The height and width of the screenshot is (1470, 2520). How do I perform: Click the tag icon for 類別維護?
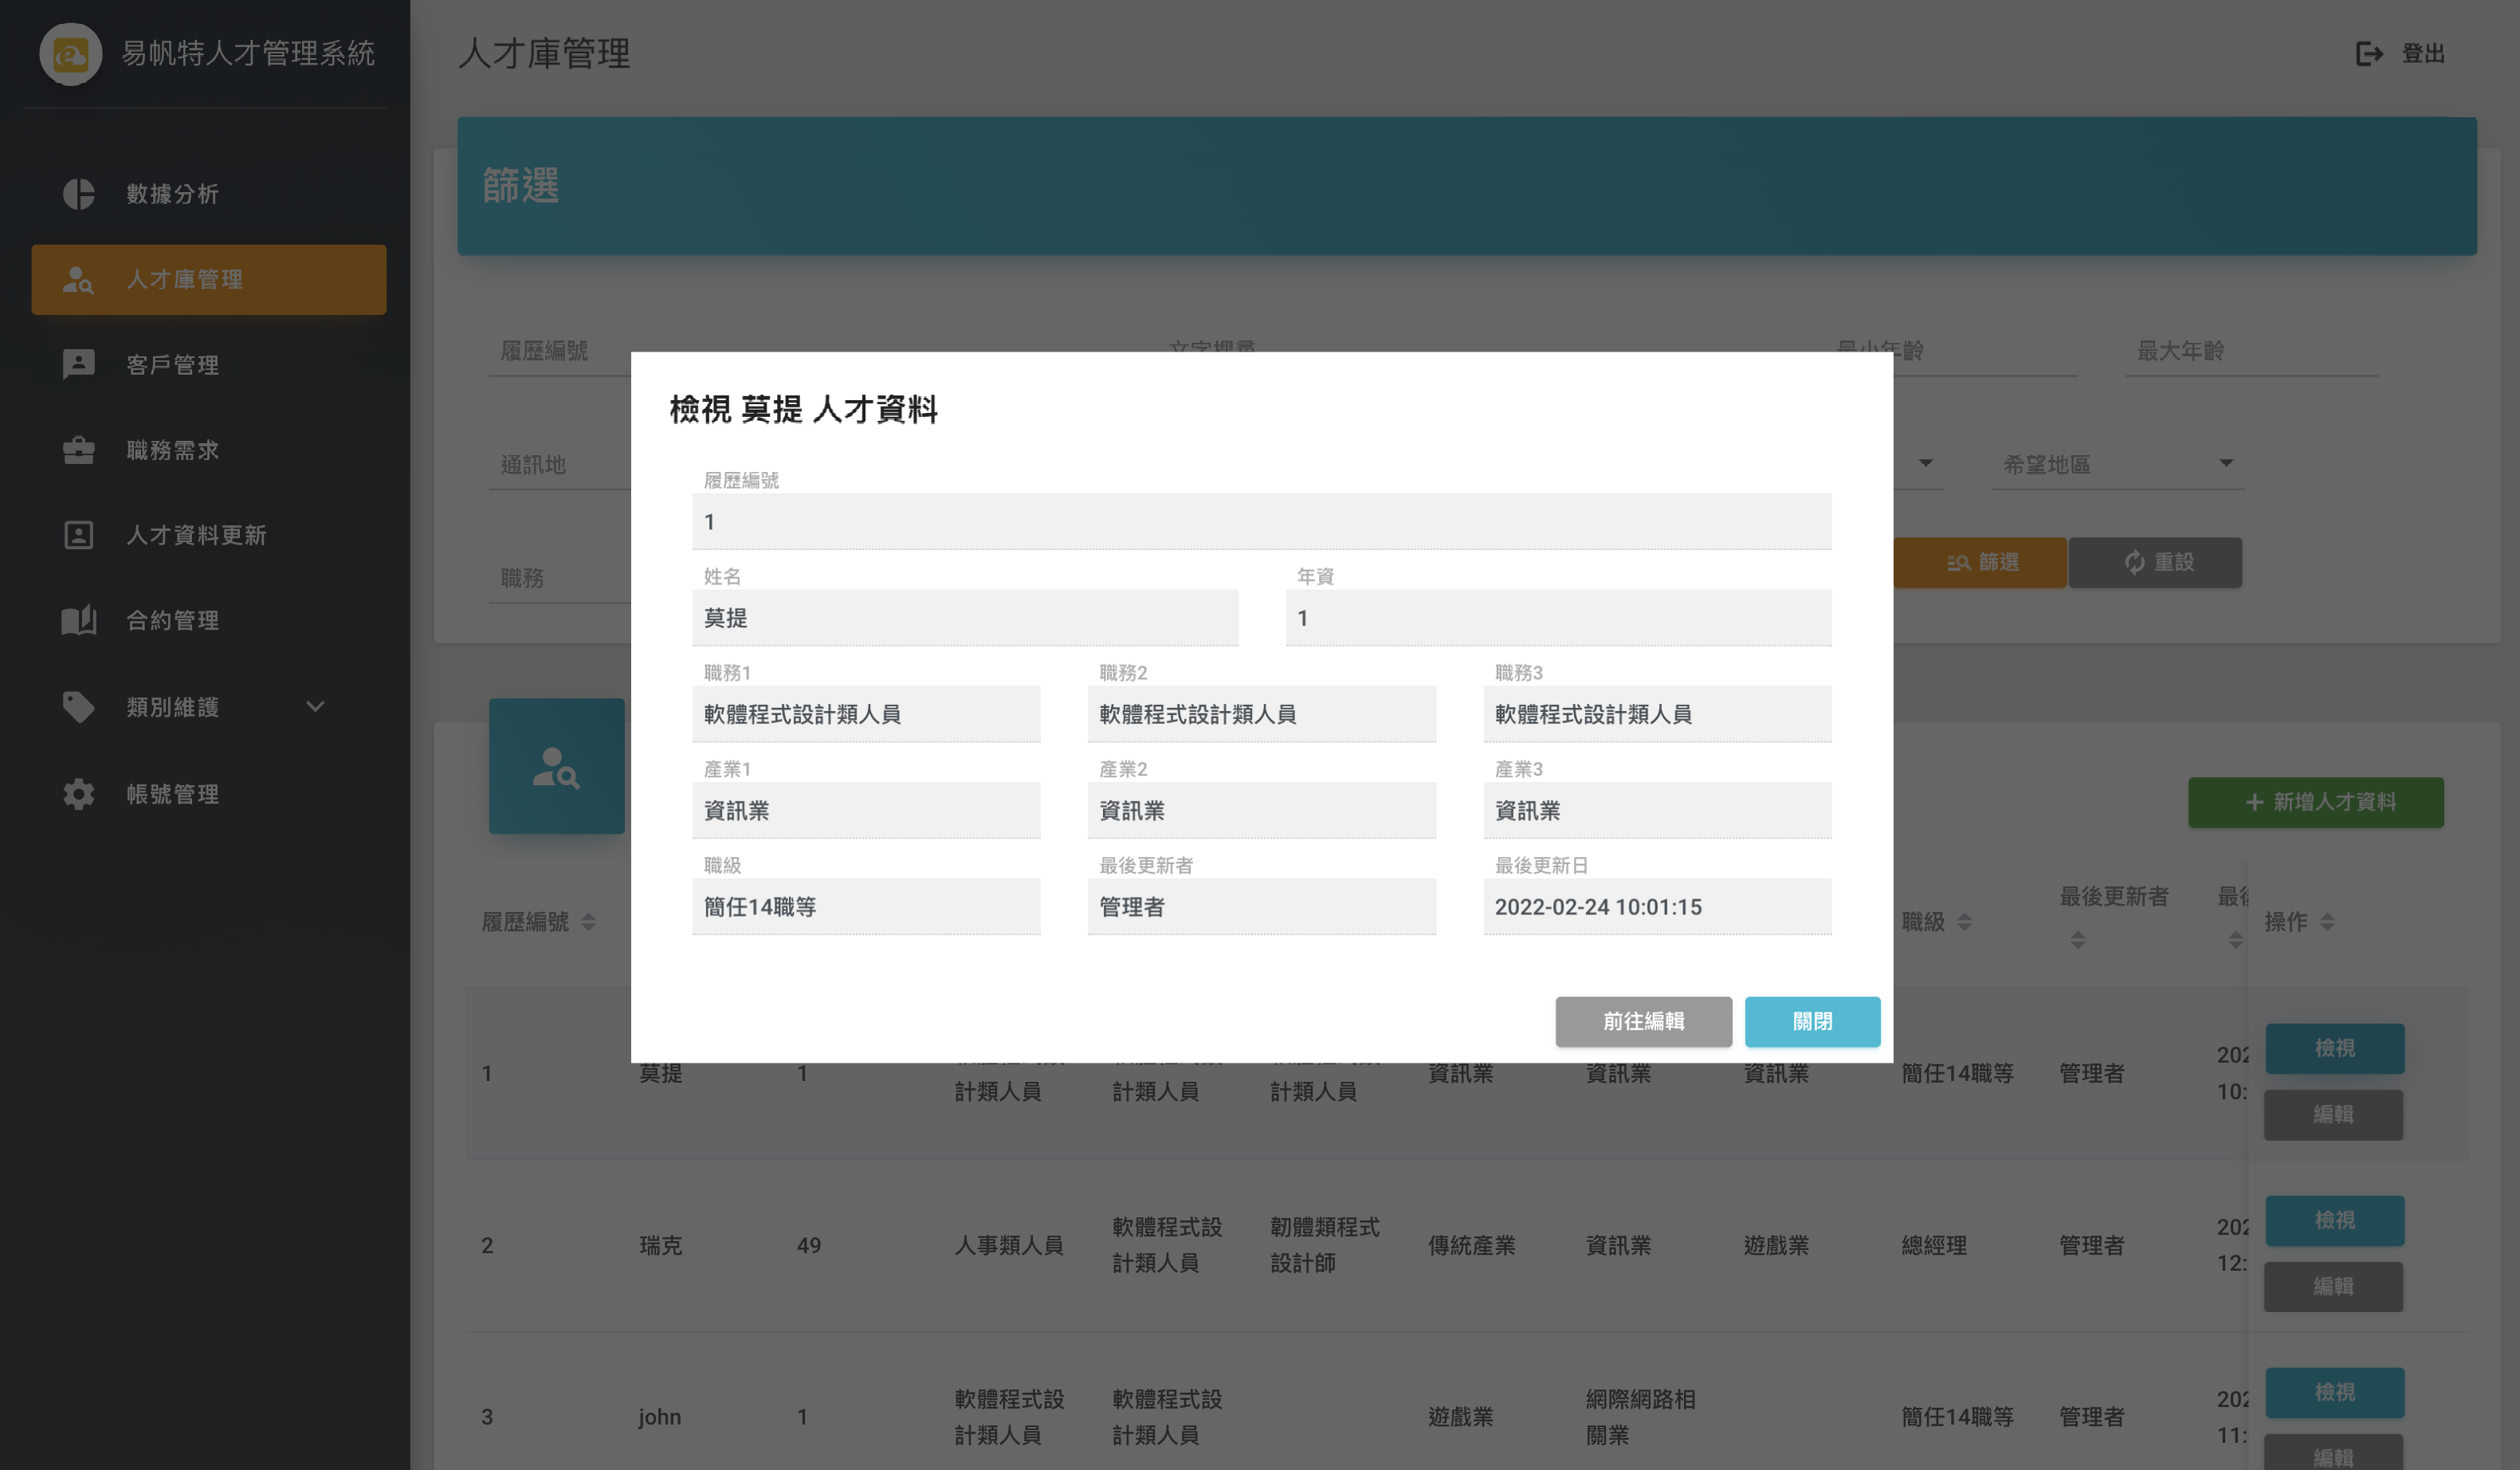click(78, 707)
